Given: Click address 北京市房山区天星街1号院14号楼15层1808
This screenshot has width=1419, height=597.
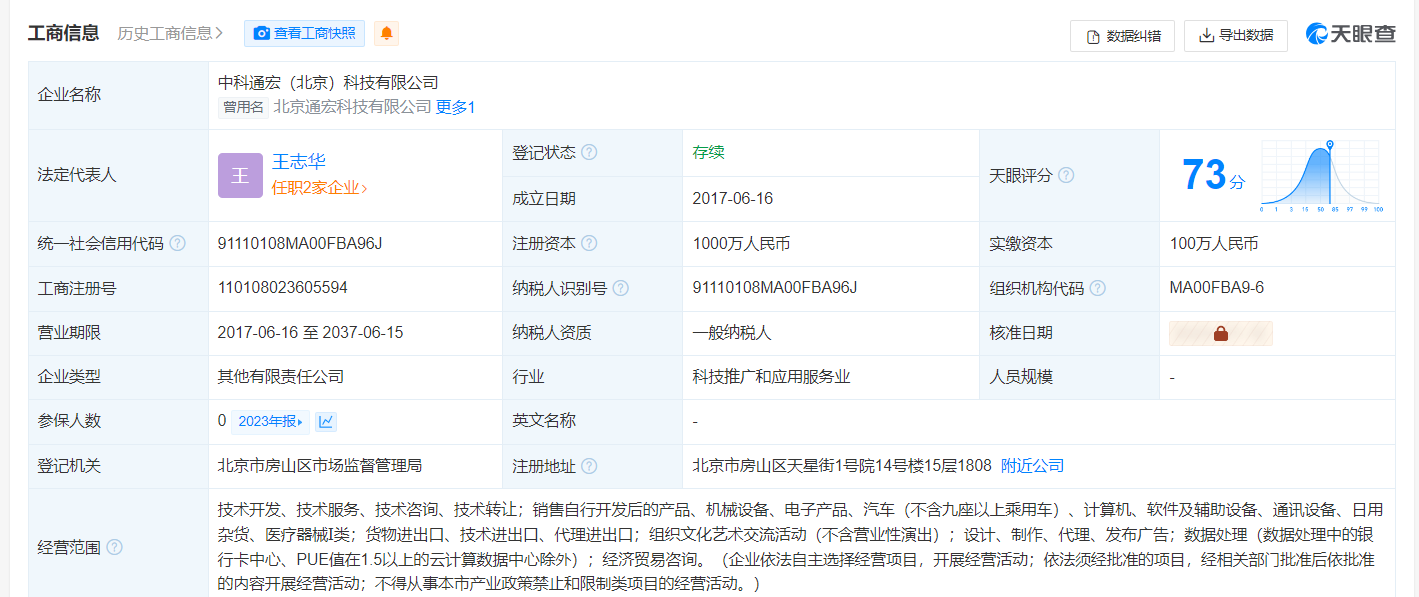Looking at the screenshot, I should (x=842, y=466).
